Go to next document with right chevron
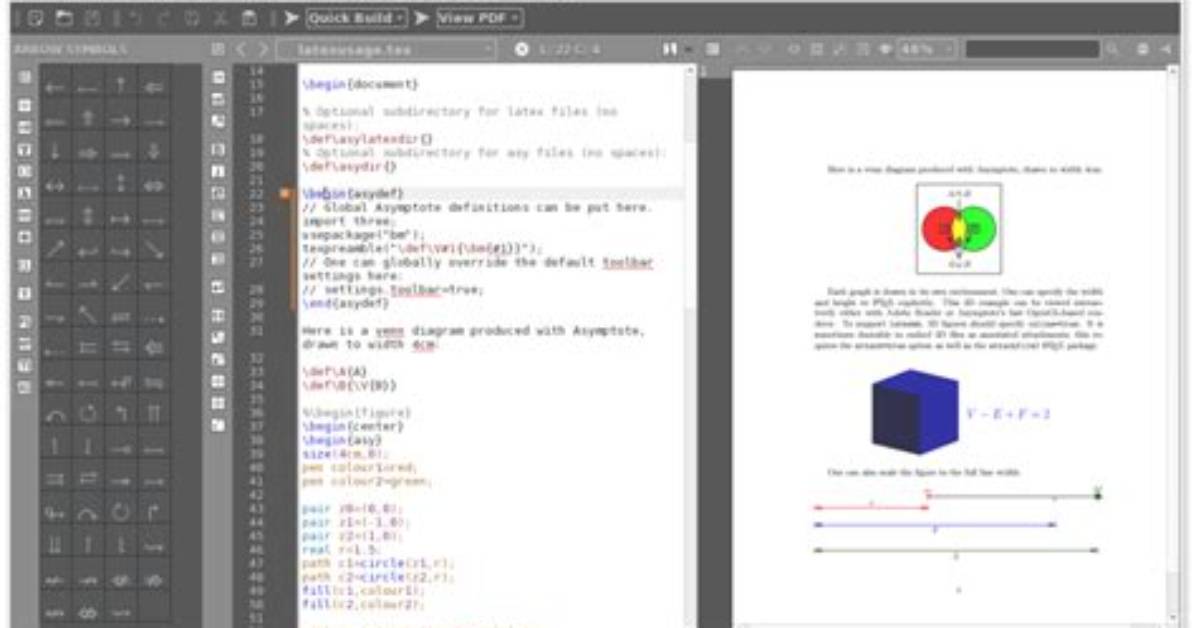 pyautogui.click(x=263, y=50)
